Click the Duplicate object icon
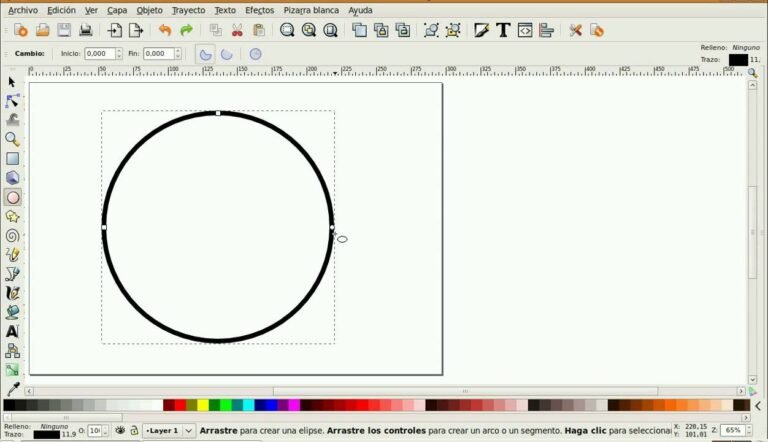768x442 pixels. coord(359,30)
